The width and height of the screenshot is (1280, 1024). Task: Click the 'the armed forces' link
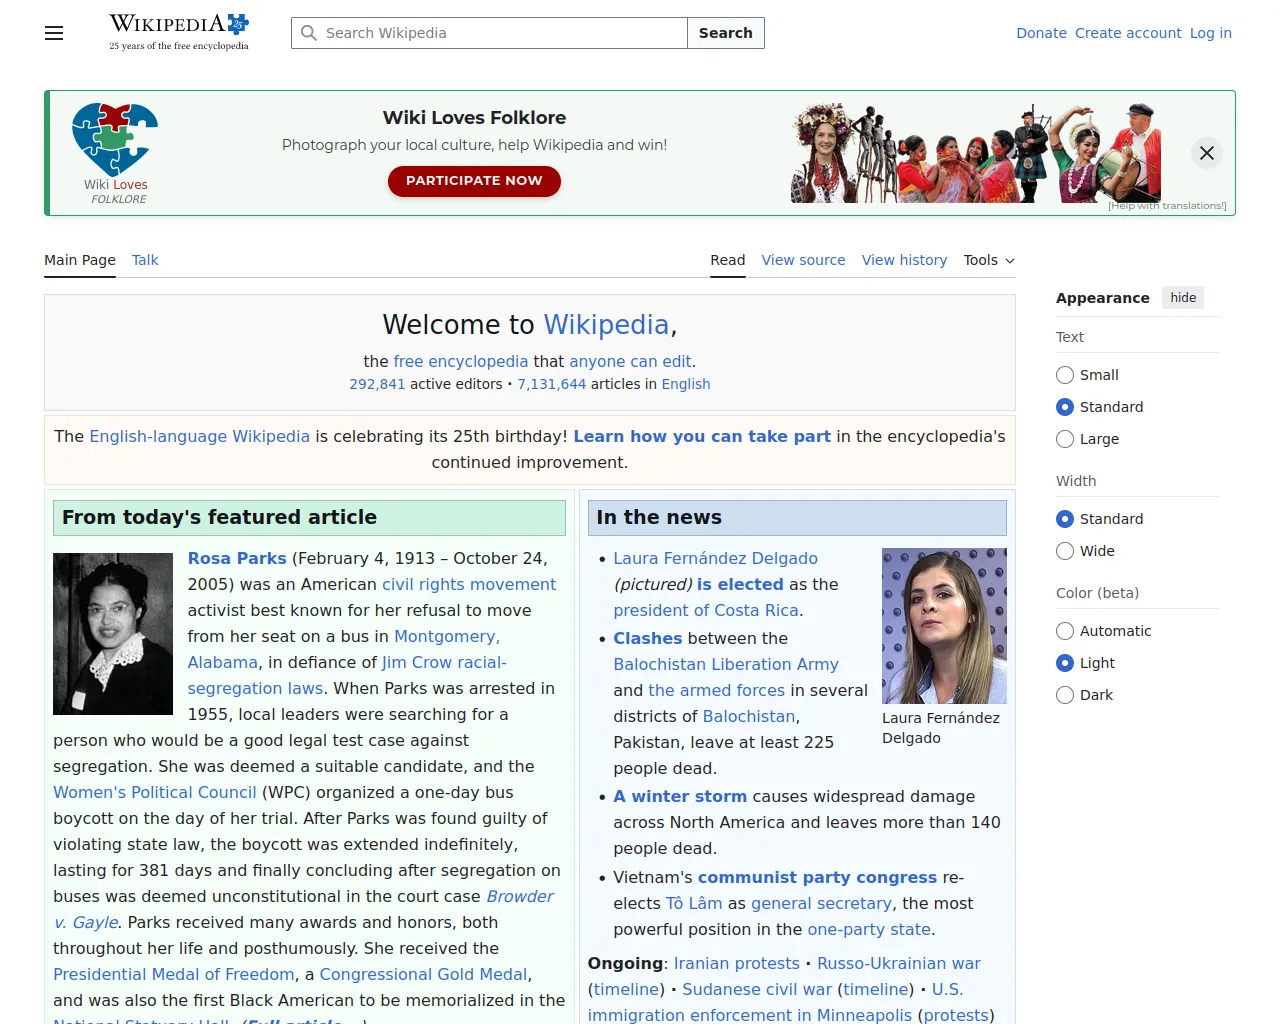coord(716,690)
